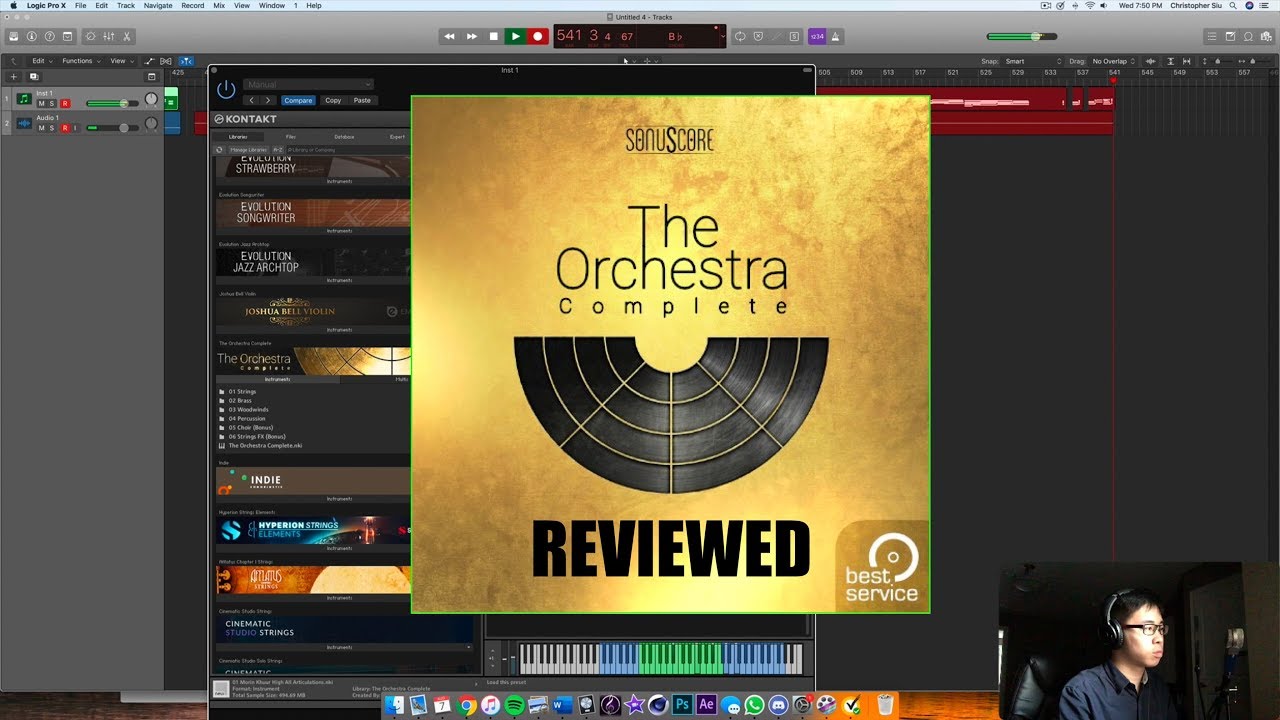Open the Snap Smart dropdown
Viewport: 1280px width, 720px height.
click(1030, 61)
